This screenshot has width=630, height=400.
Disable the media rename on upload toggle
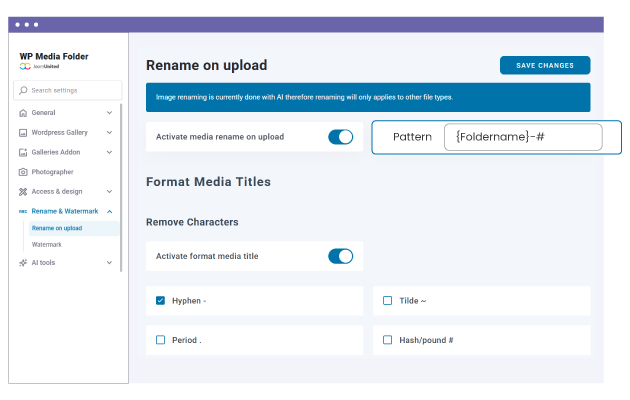point(340,137)
